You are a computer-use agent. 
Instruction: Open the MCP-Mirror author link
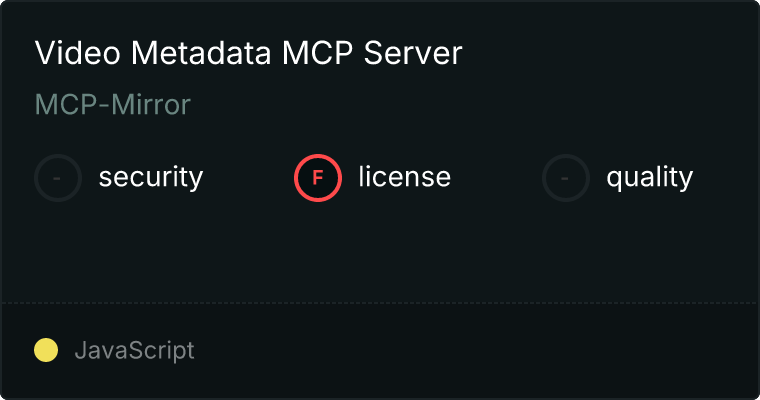[x=113, y=105]
